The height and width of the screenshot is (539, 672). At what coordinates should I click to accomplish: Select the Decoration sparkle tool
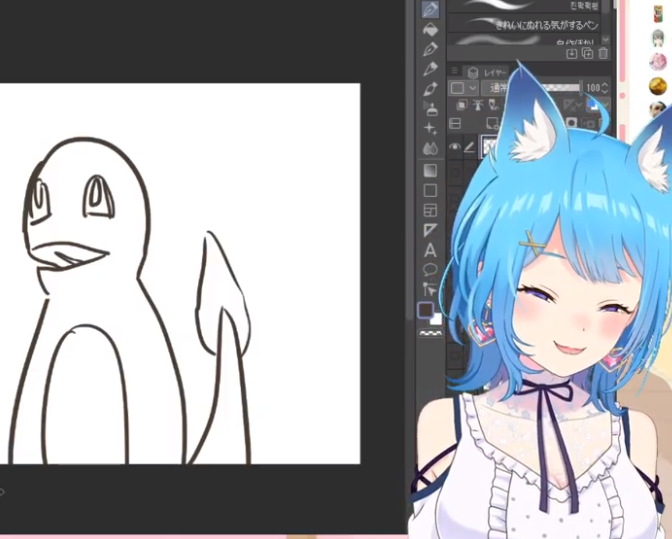coord(430,129)
